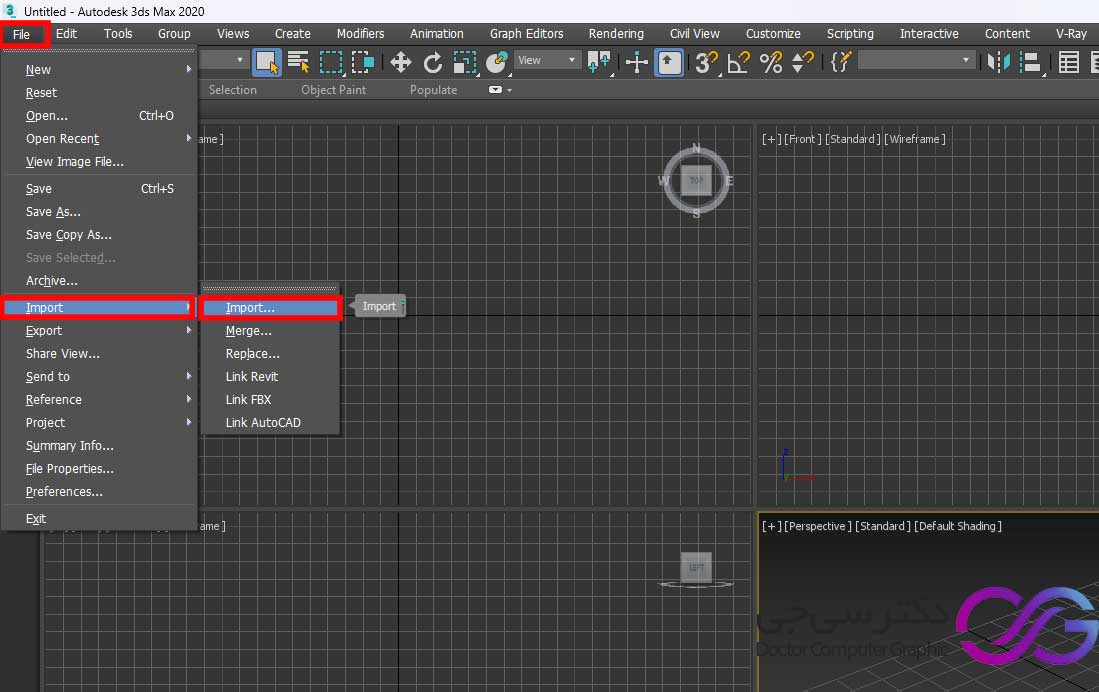This screenshot has width=1099, height=692.
Task: Click Save in the File menu
Action: click(x=99, y=189)
